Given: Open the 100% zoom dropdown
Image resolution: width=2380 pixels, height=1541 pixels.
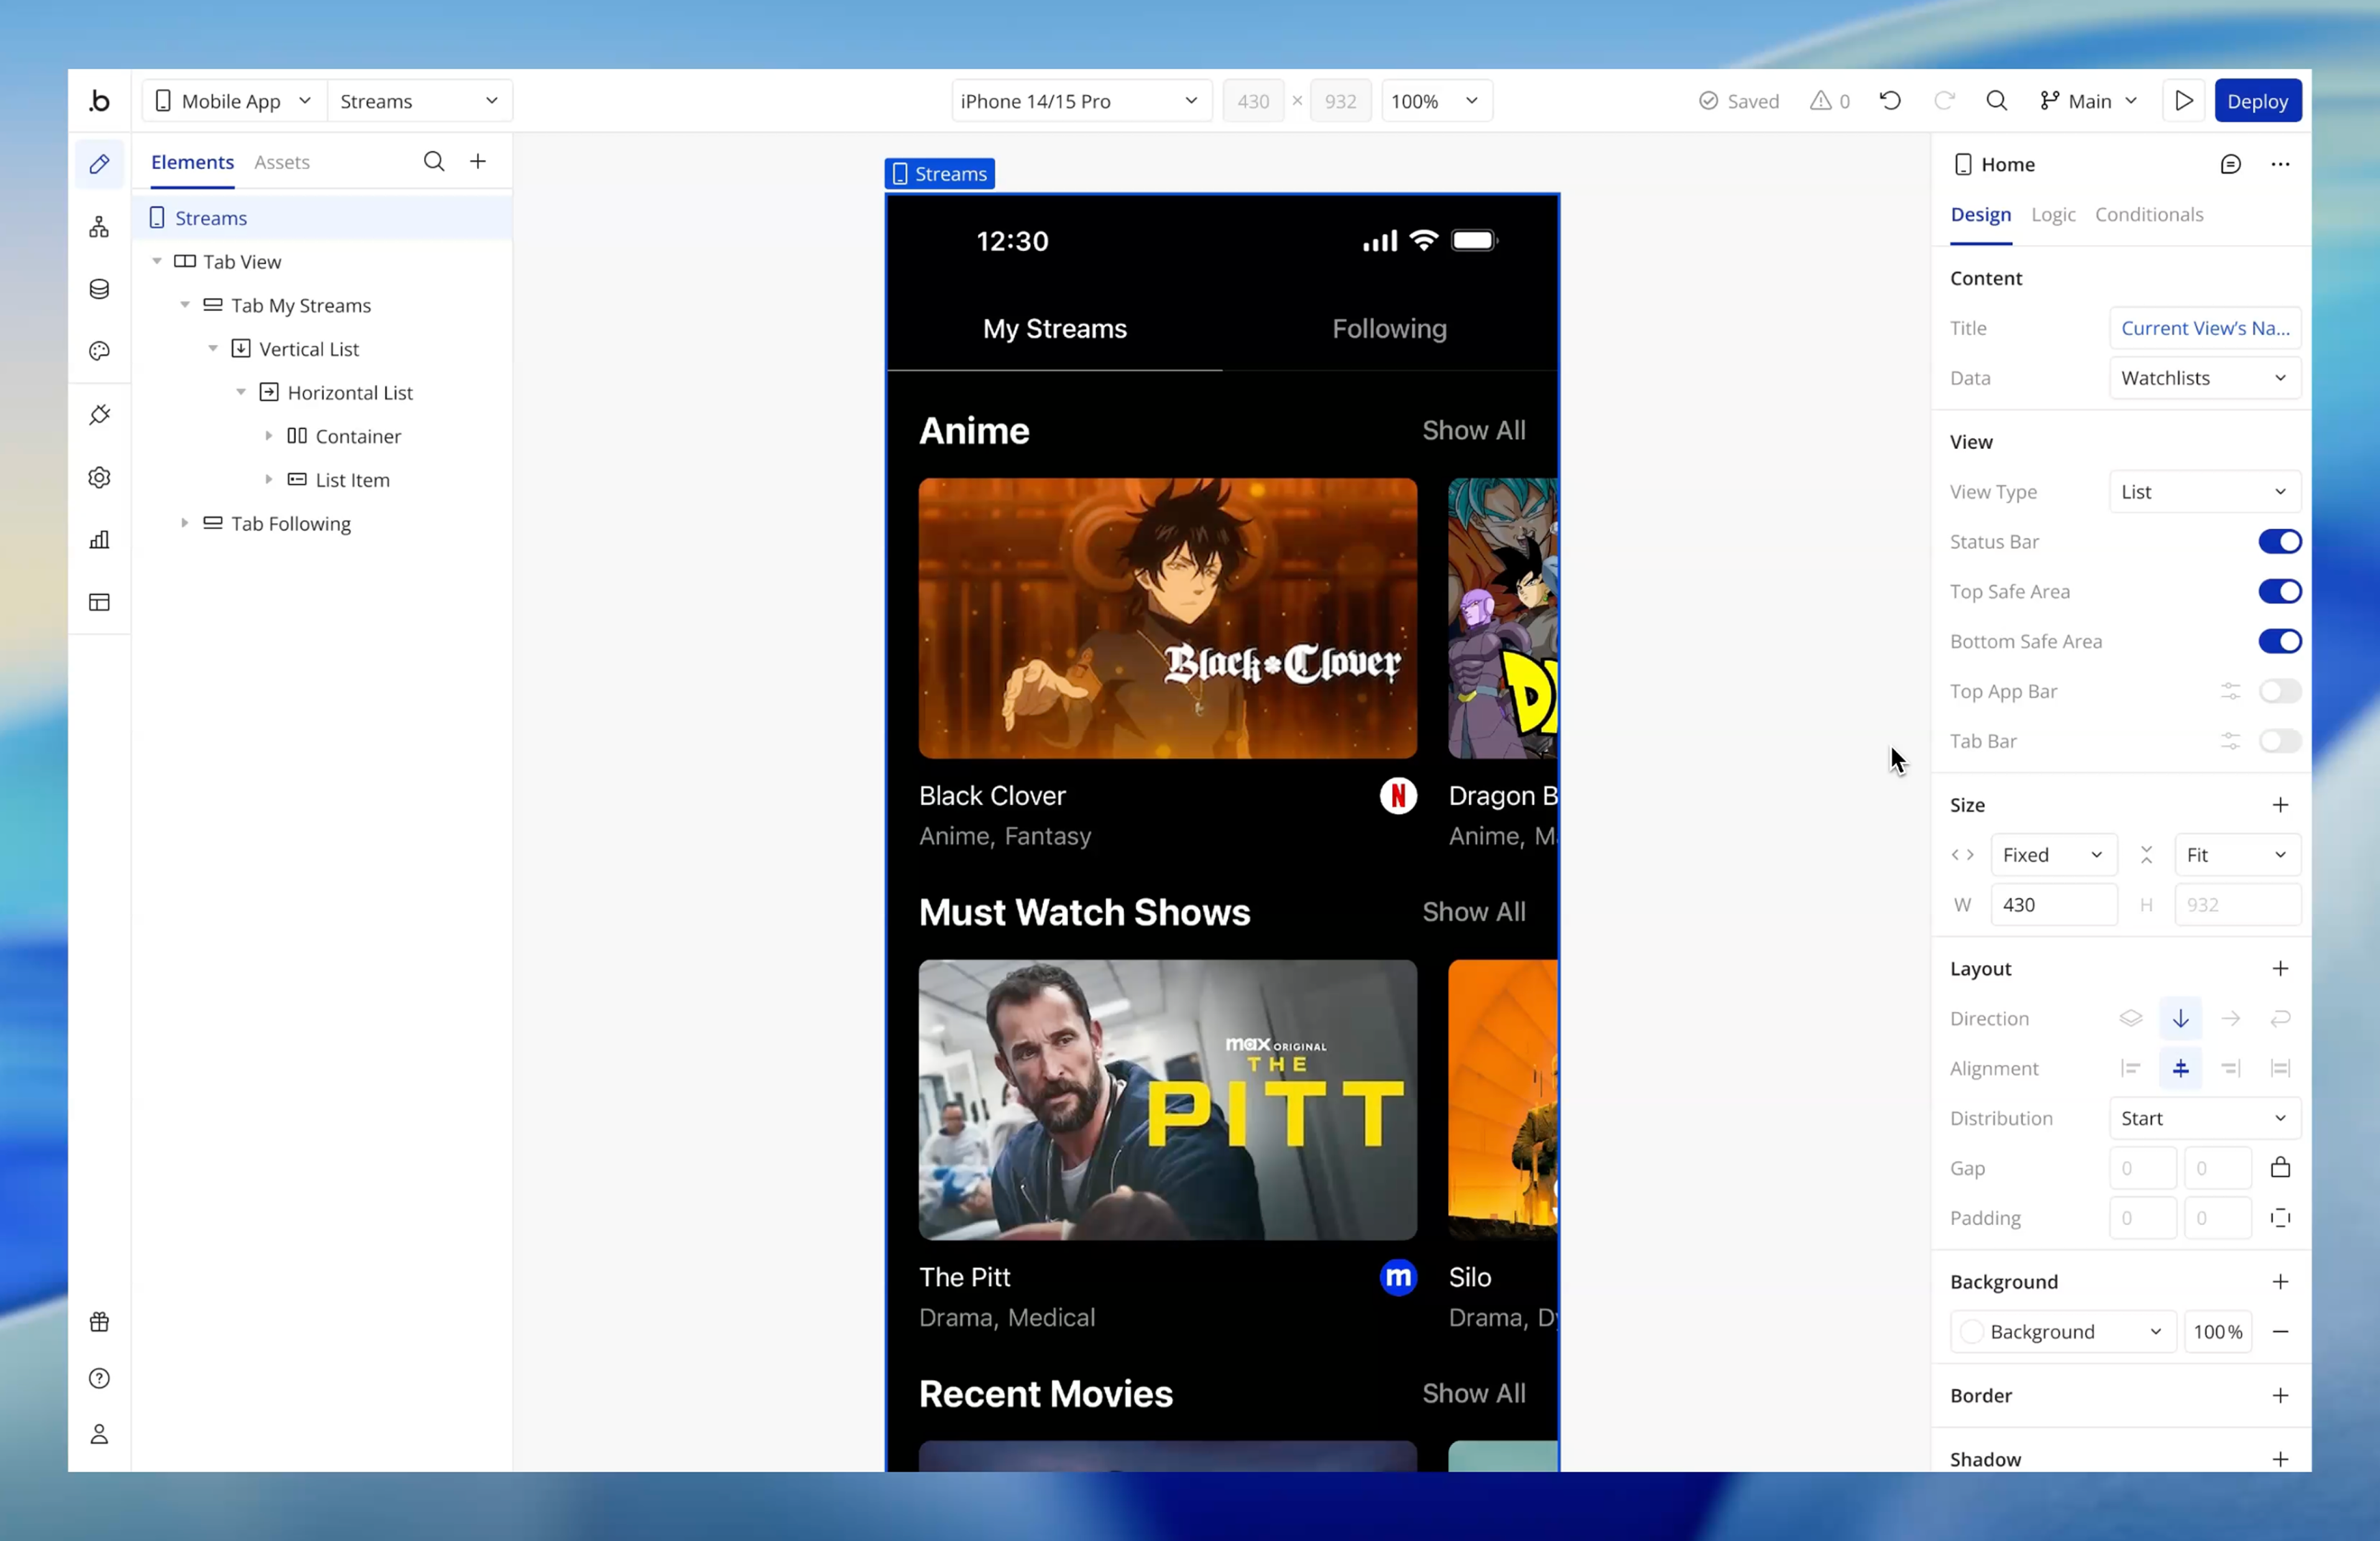Looking at the screenshot, I should (1436, 101).
